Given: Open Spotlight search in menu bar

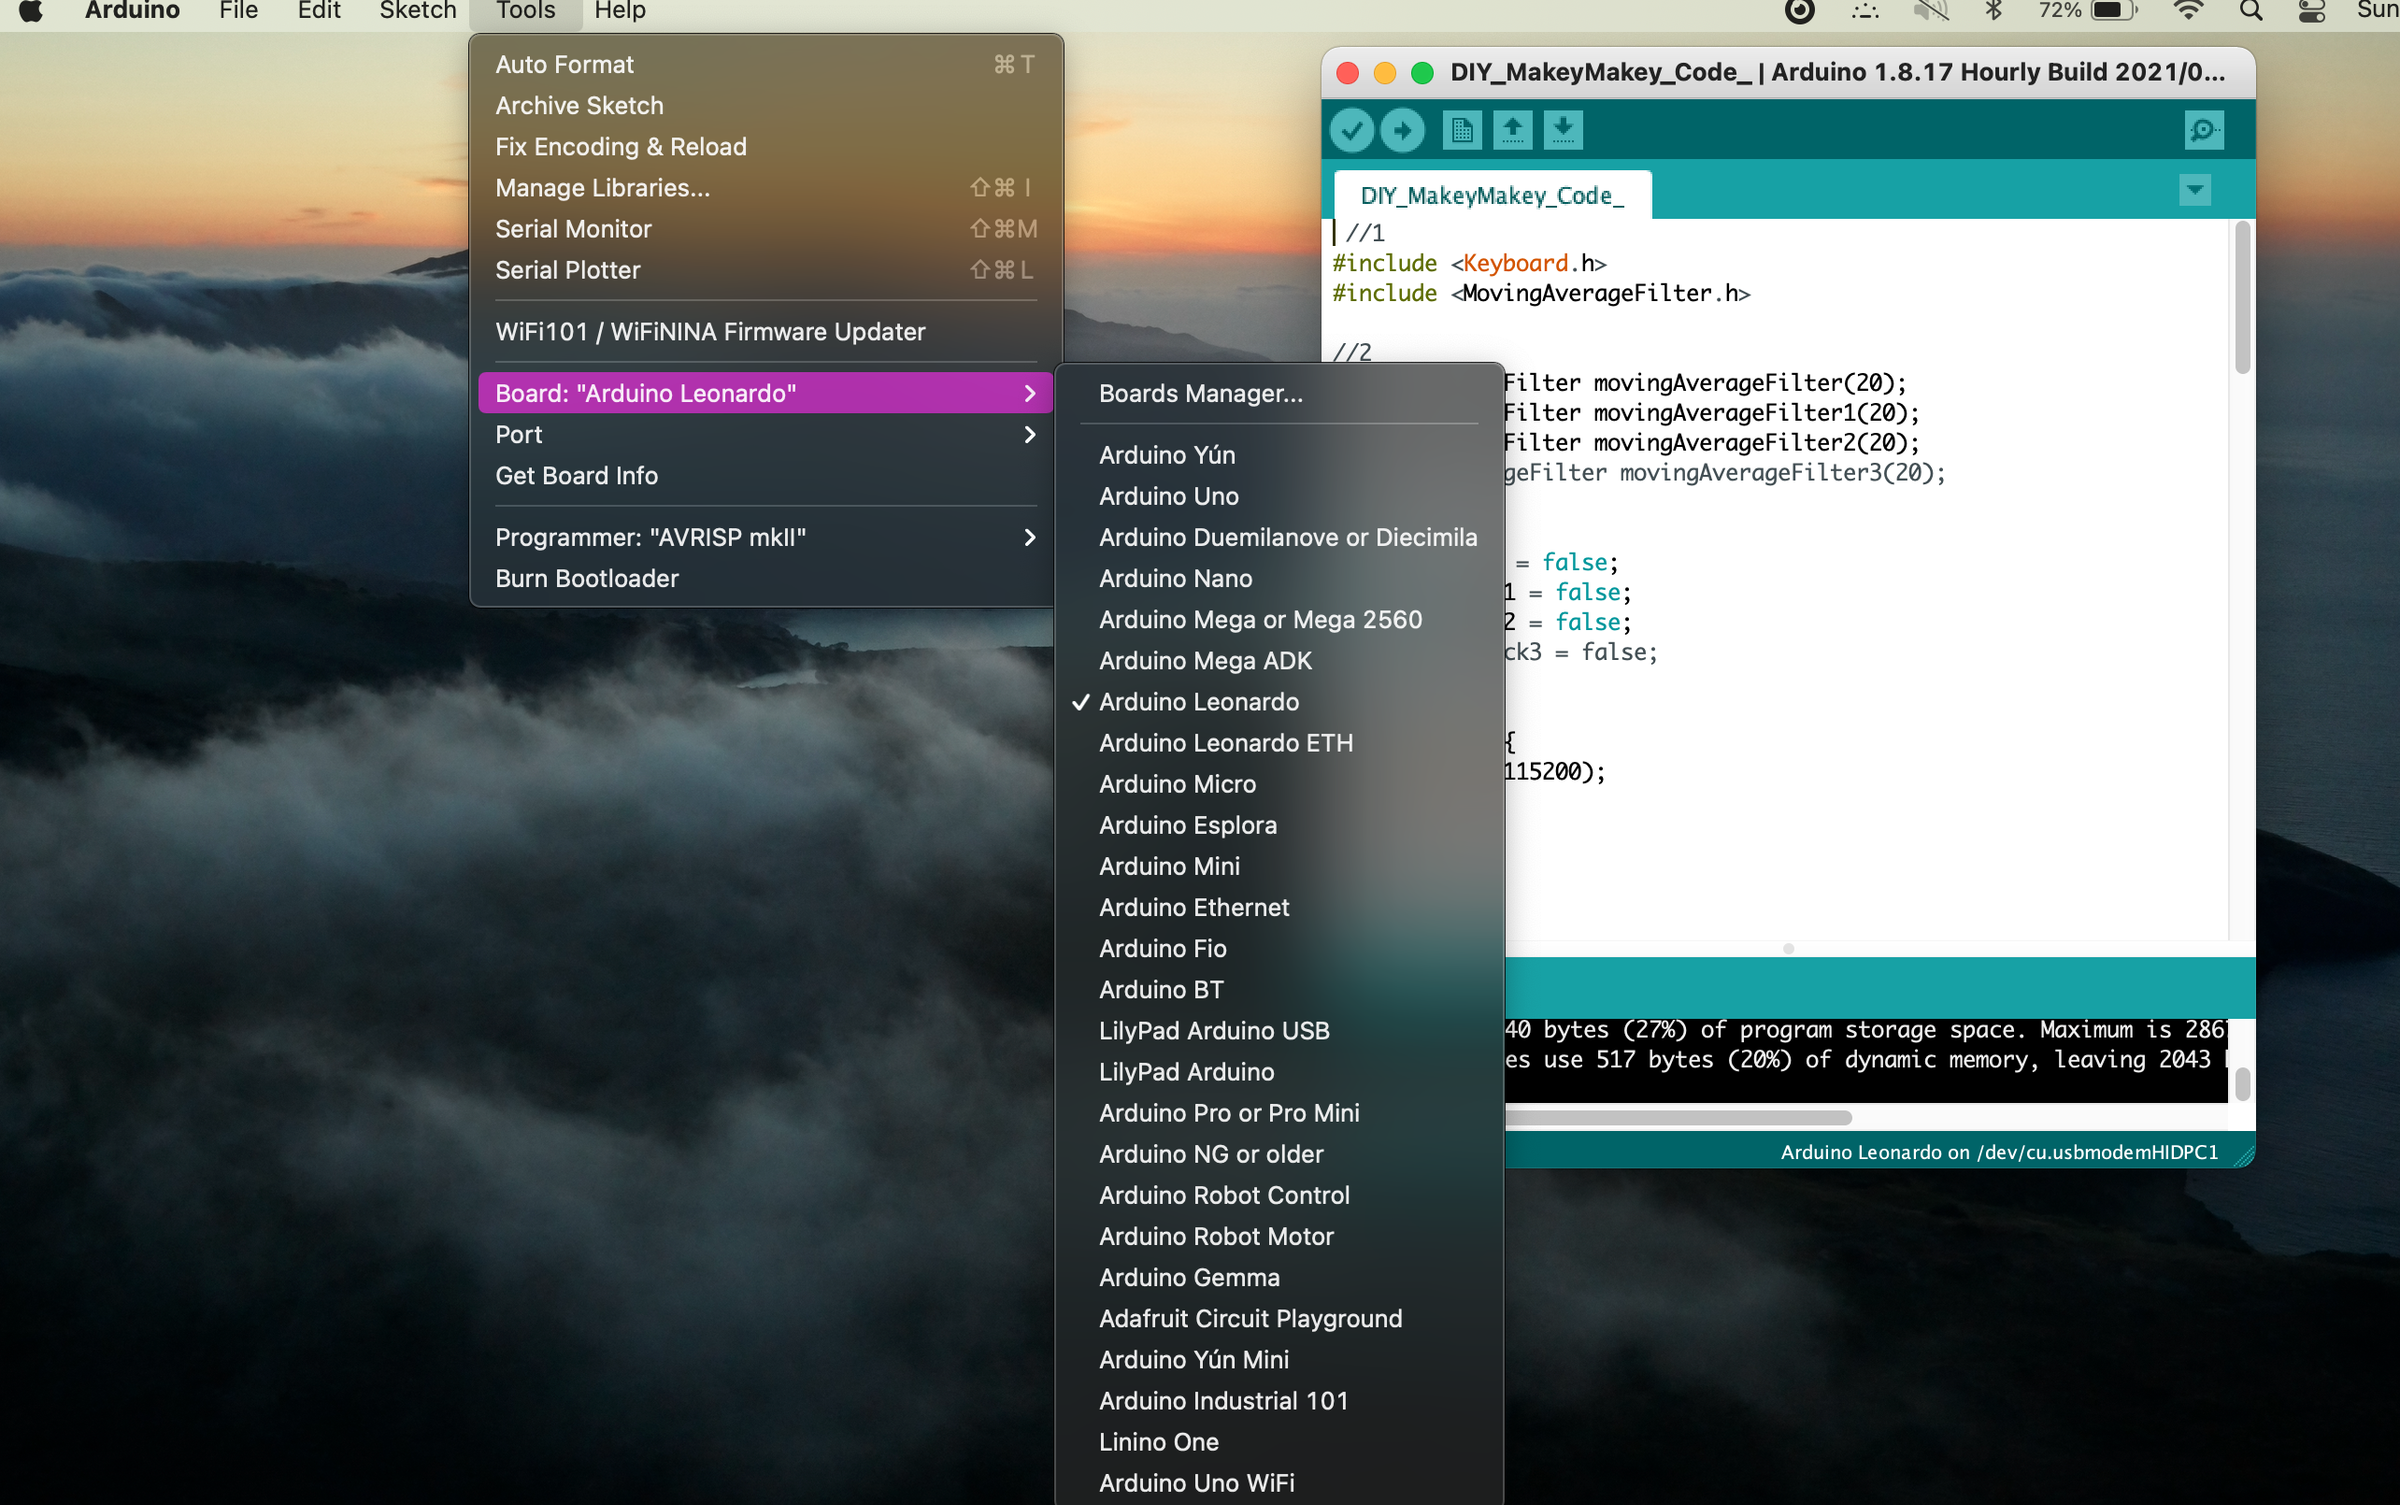Looking at the screenshot, I should click(2250, 11).
